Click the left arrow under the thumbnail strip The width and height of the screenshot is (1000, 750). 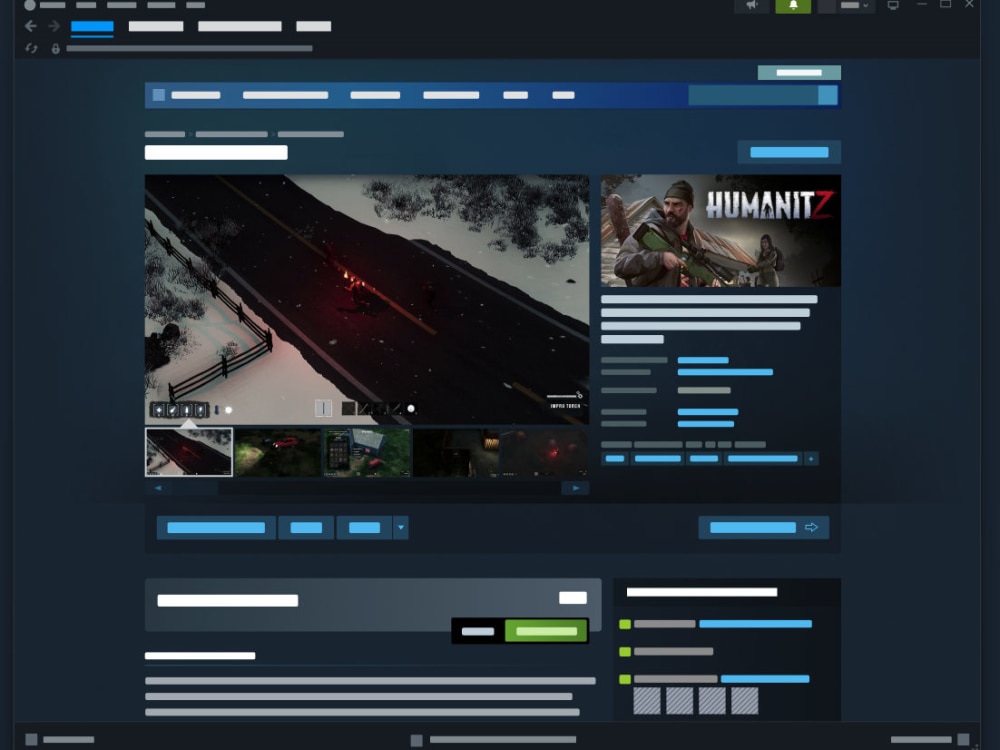click(158, 488)
